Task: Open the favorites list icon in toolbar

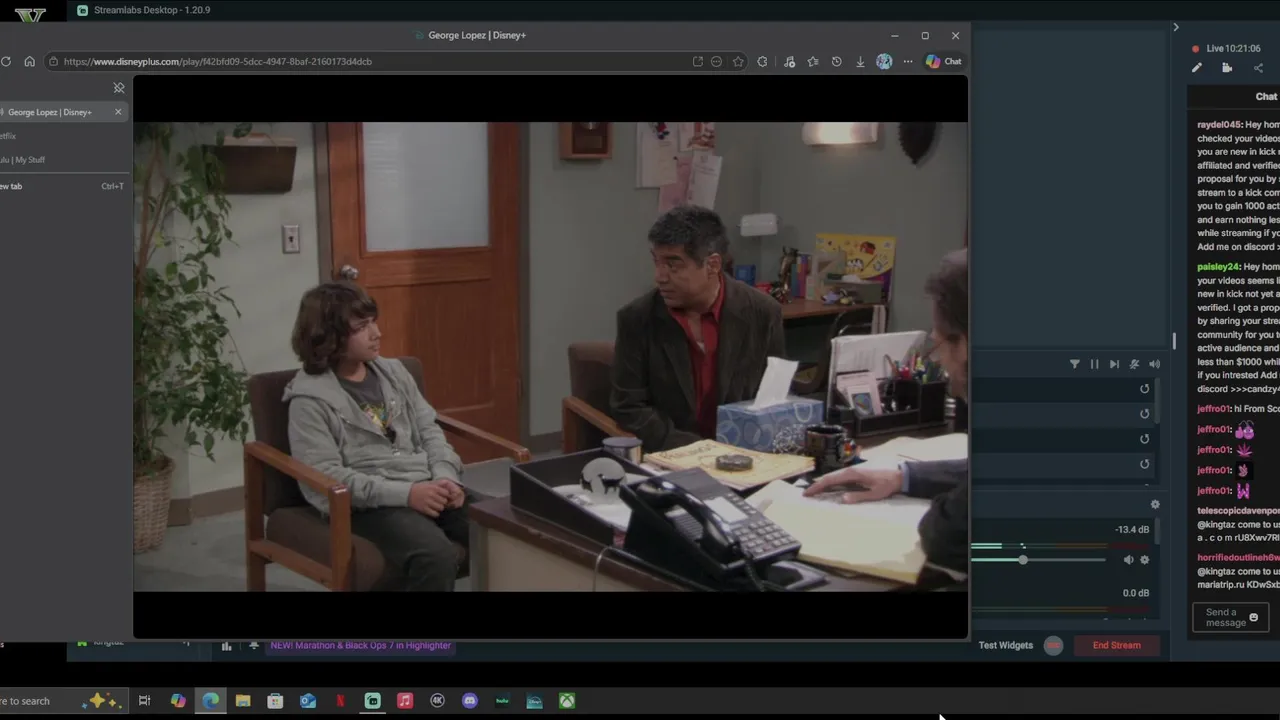Action: pos(812,61)
